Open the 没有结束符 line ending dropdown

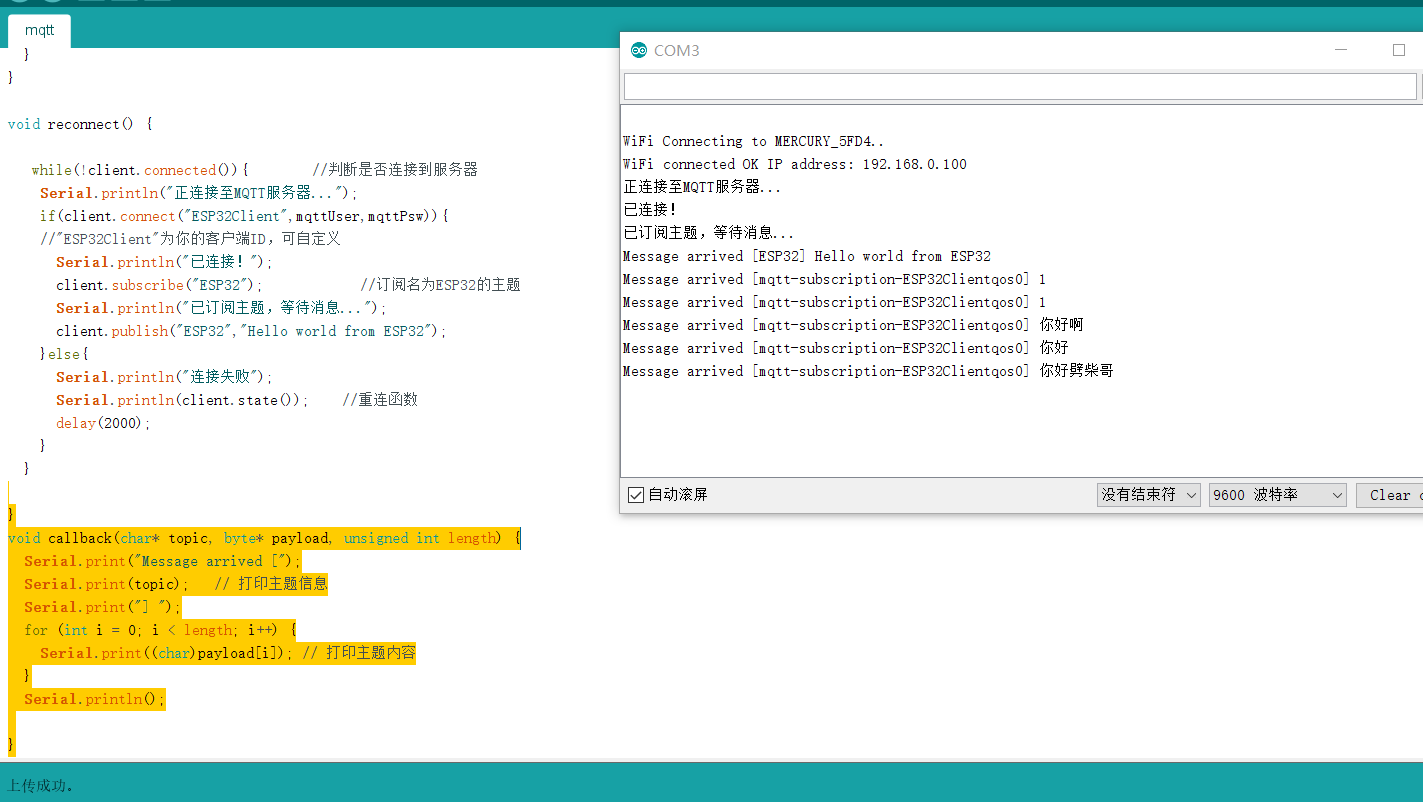[1148, 495]
